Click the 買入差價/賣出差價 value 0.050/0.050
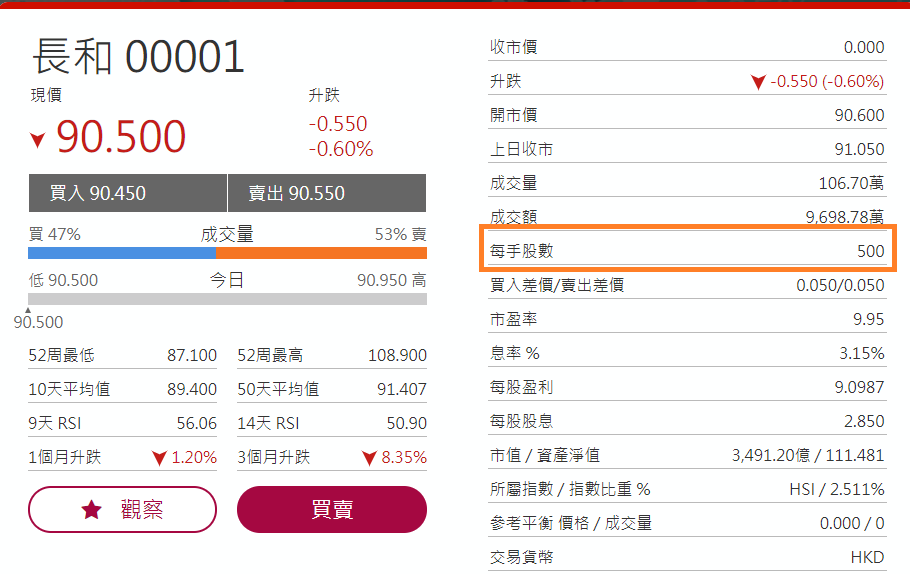The image size is (910, 574). point(840,285)
